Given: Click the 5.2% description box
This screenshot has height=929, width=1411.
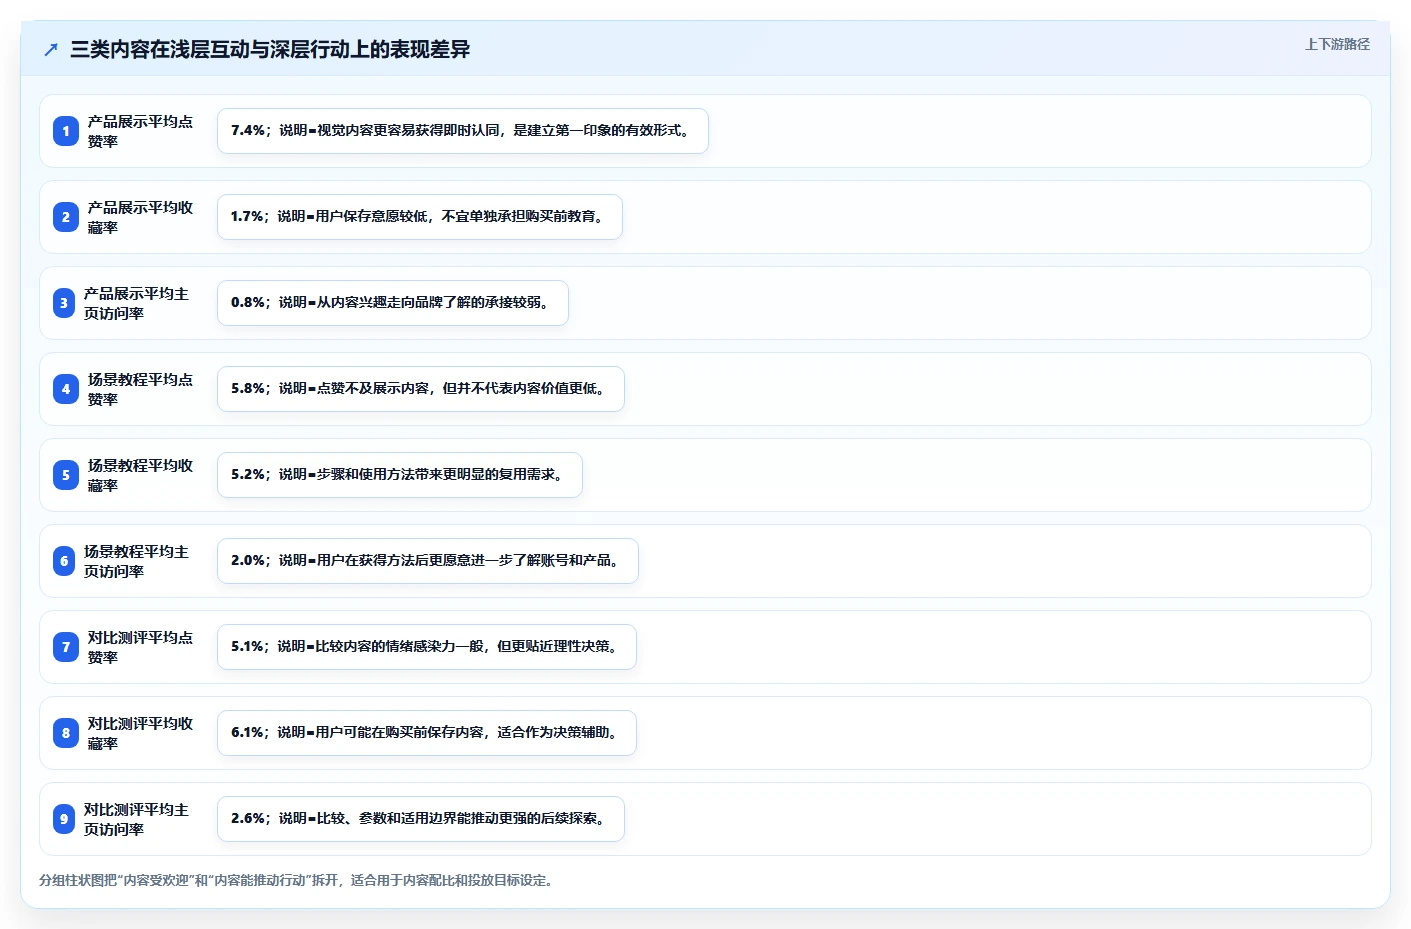Looking at the screenshot, I should tap(400, 475).
